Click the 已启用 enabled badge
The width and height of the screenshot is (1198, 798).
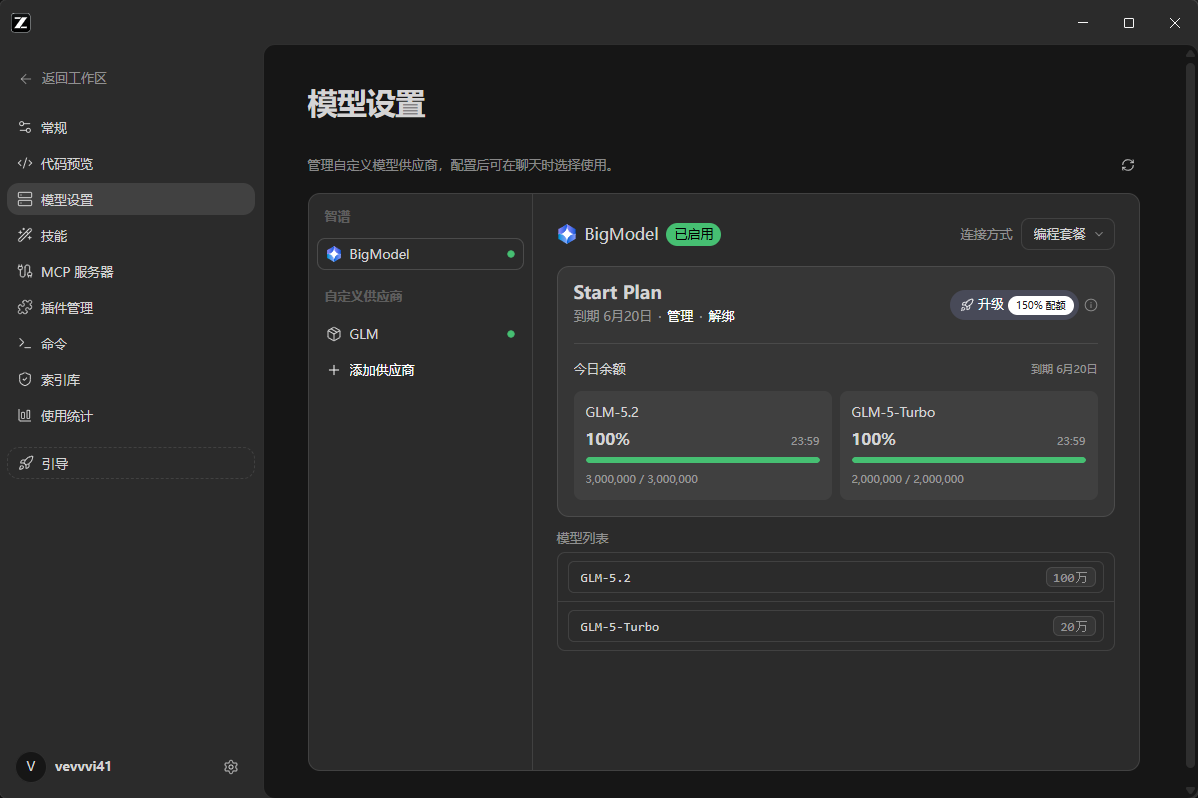pos(694,234)
